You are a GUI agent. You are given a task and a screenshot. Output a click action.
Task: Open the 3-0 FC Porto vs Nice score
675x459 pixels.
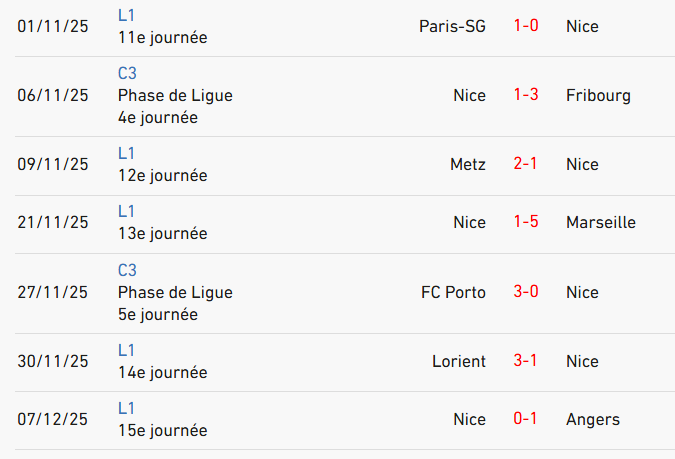click(526, 292)
